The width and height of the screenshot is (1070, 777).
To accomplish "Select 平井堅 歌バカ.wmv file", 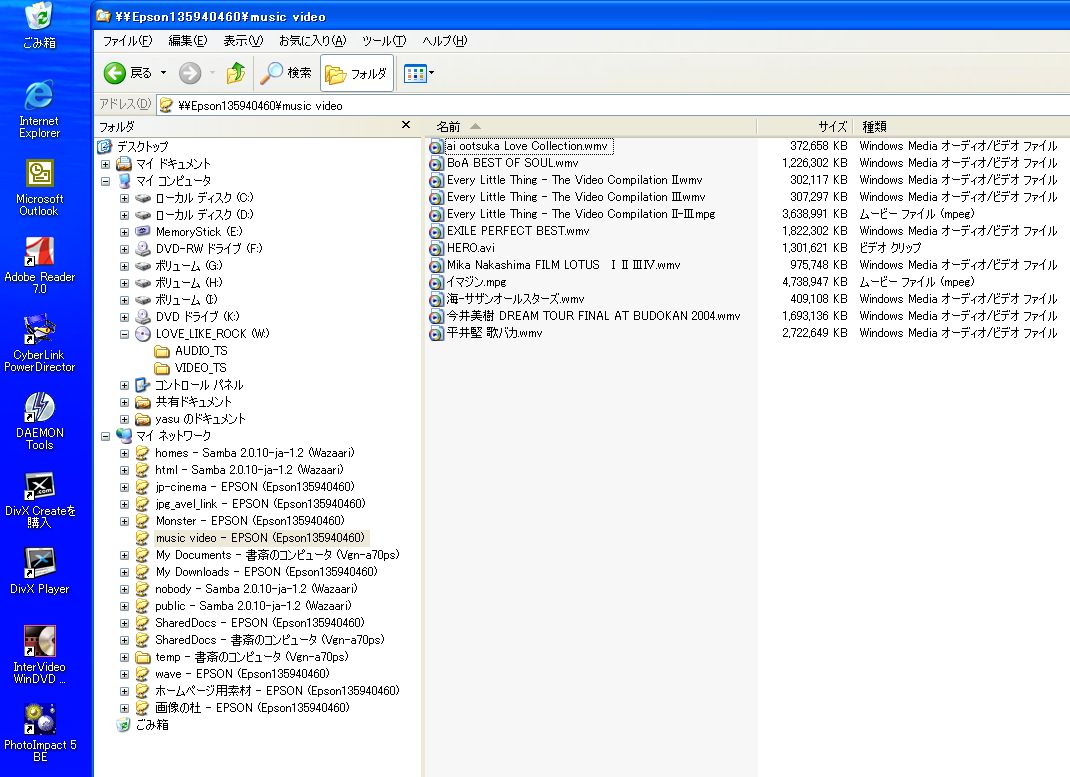I will point(494,333).
